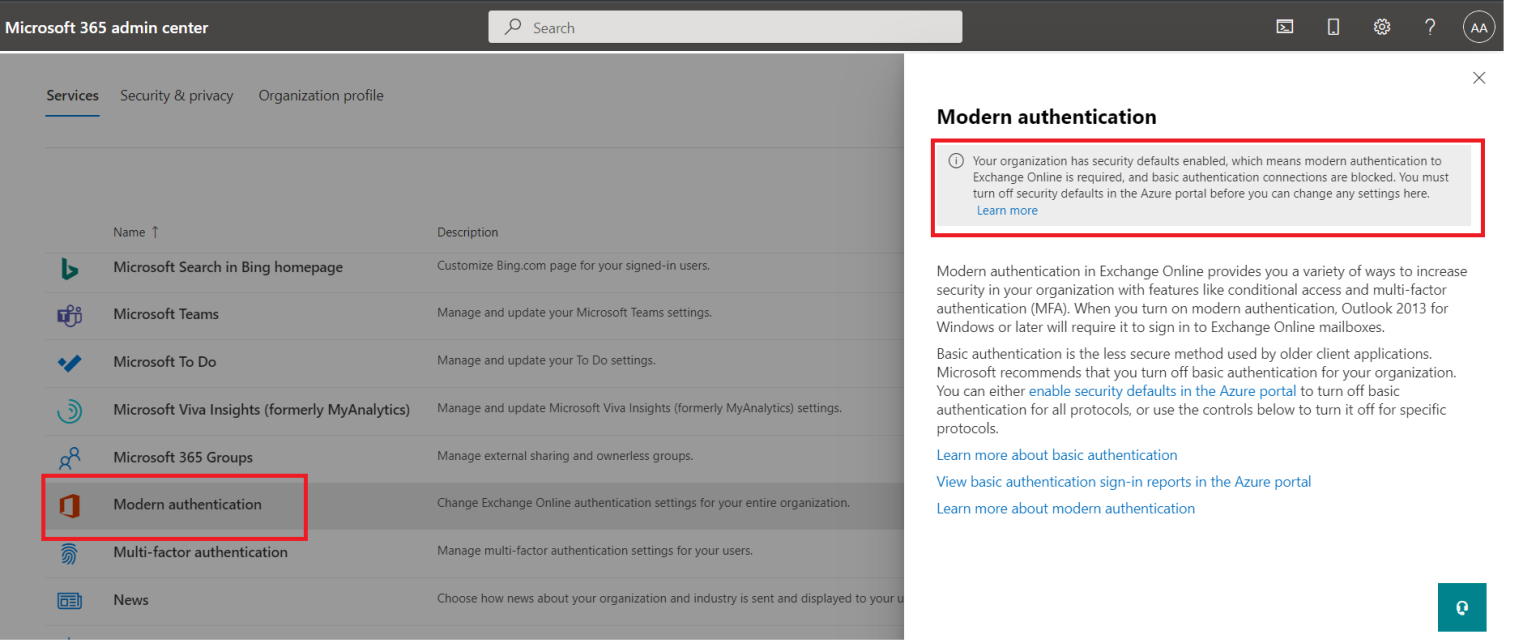
Task: Click the Microsoft Viva Insights spiral icon
Action: [x=69, y=408]
